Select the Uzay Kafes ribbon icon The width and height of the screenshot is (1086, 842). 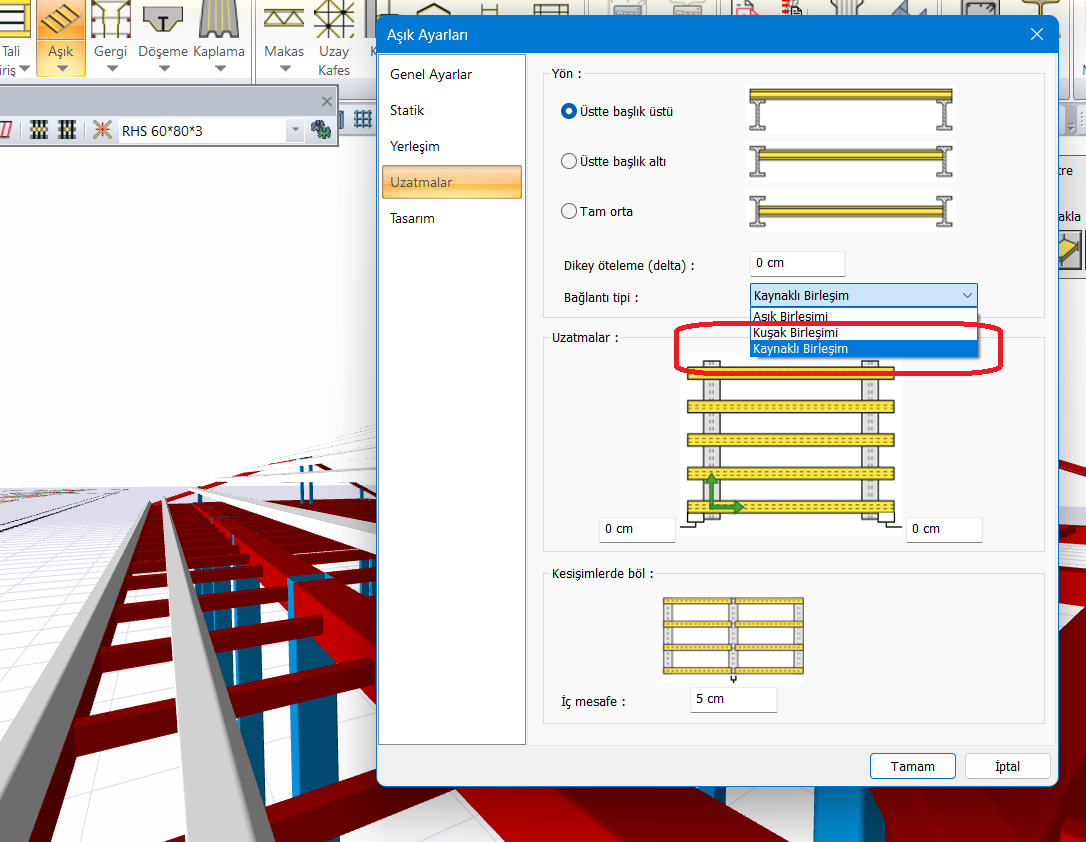(334, 19)
